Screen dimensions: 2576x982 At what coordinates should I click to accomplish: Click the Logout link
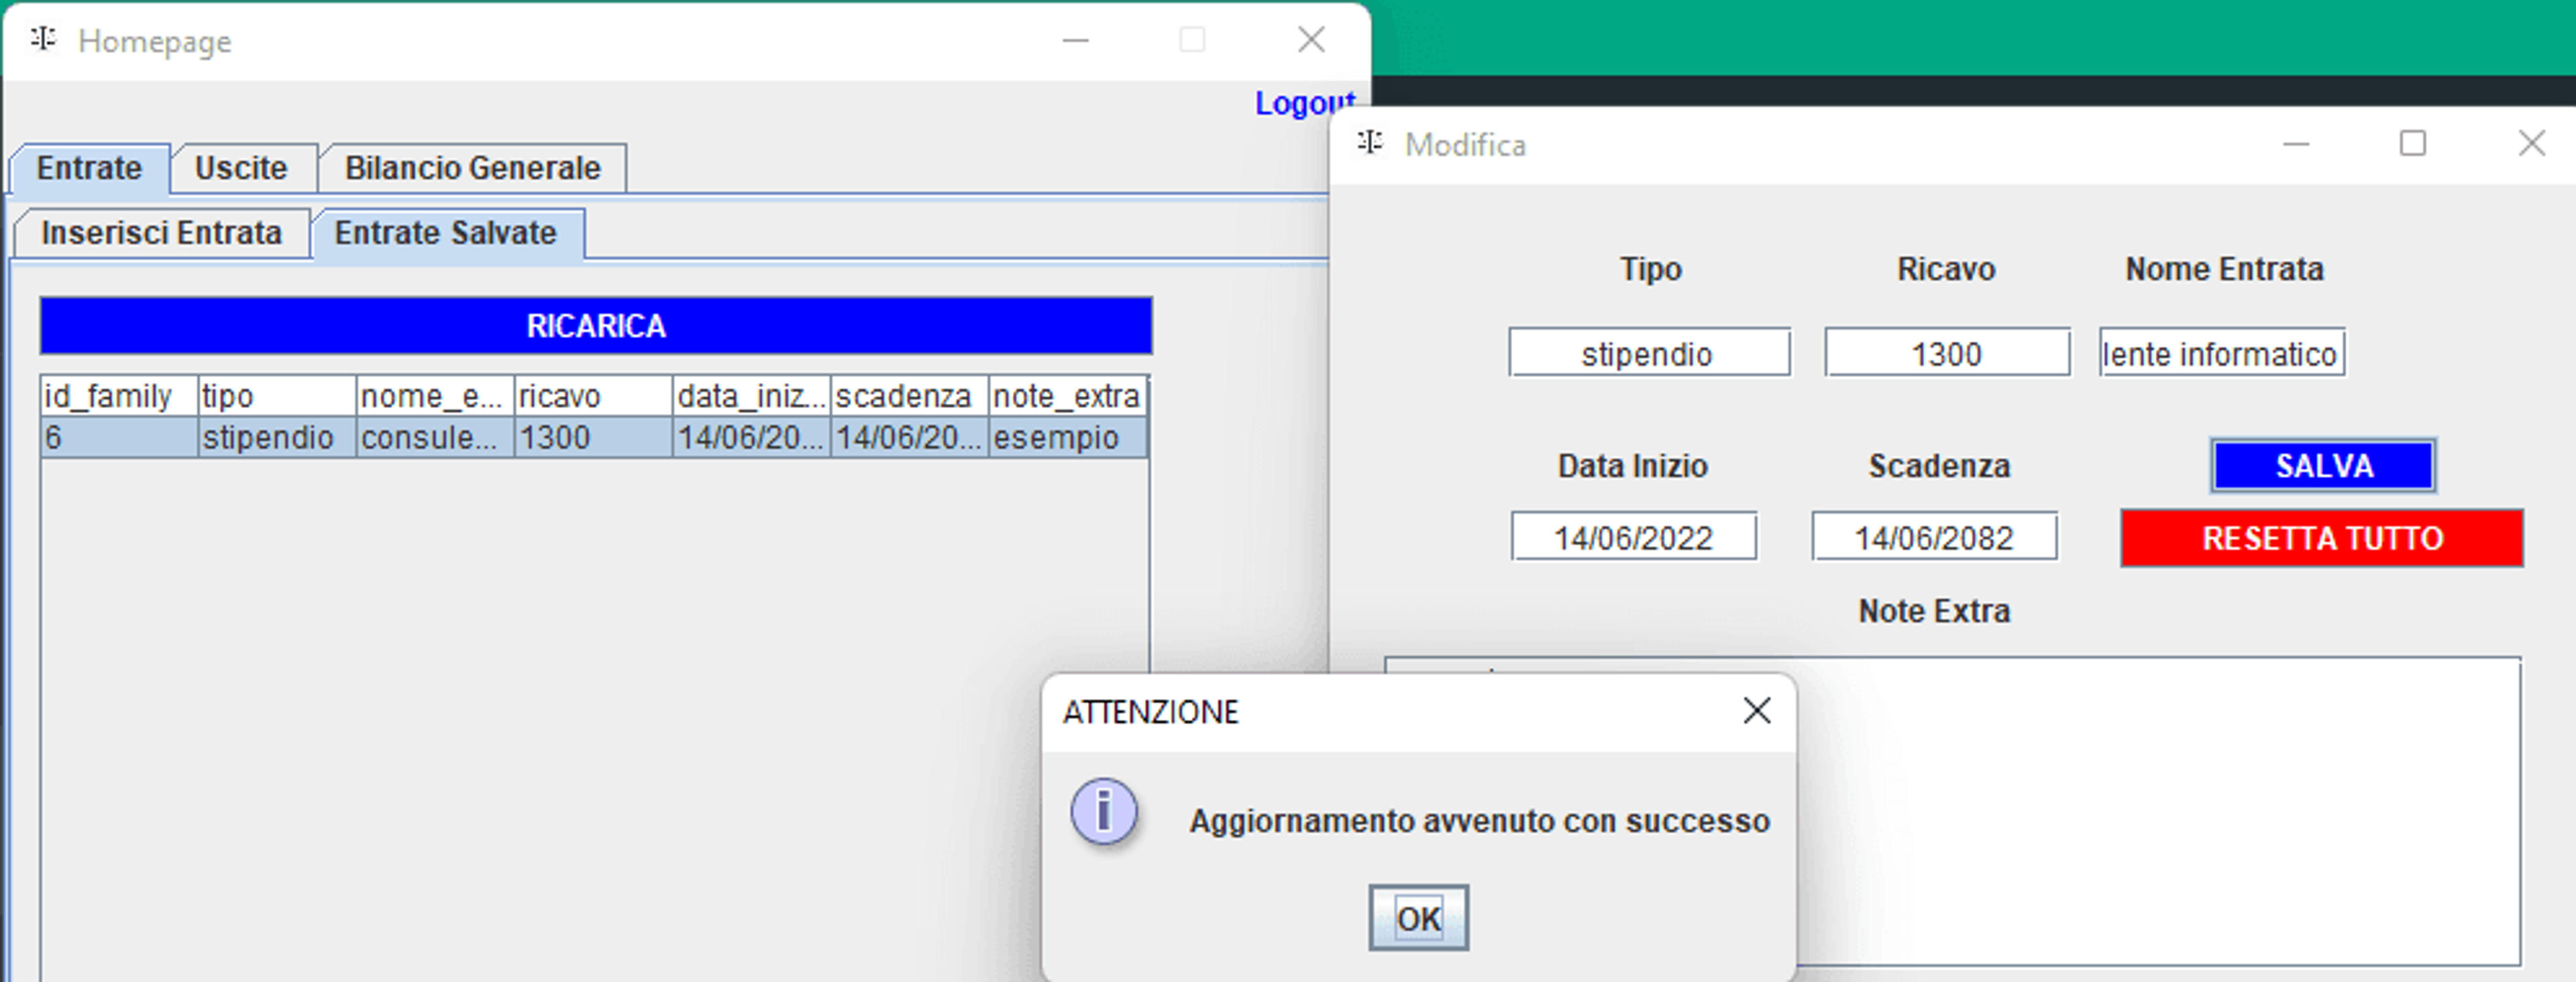pos(1304,103)
